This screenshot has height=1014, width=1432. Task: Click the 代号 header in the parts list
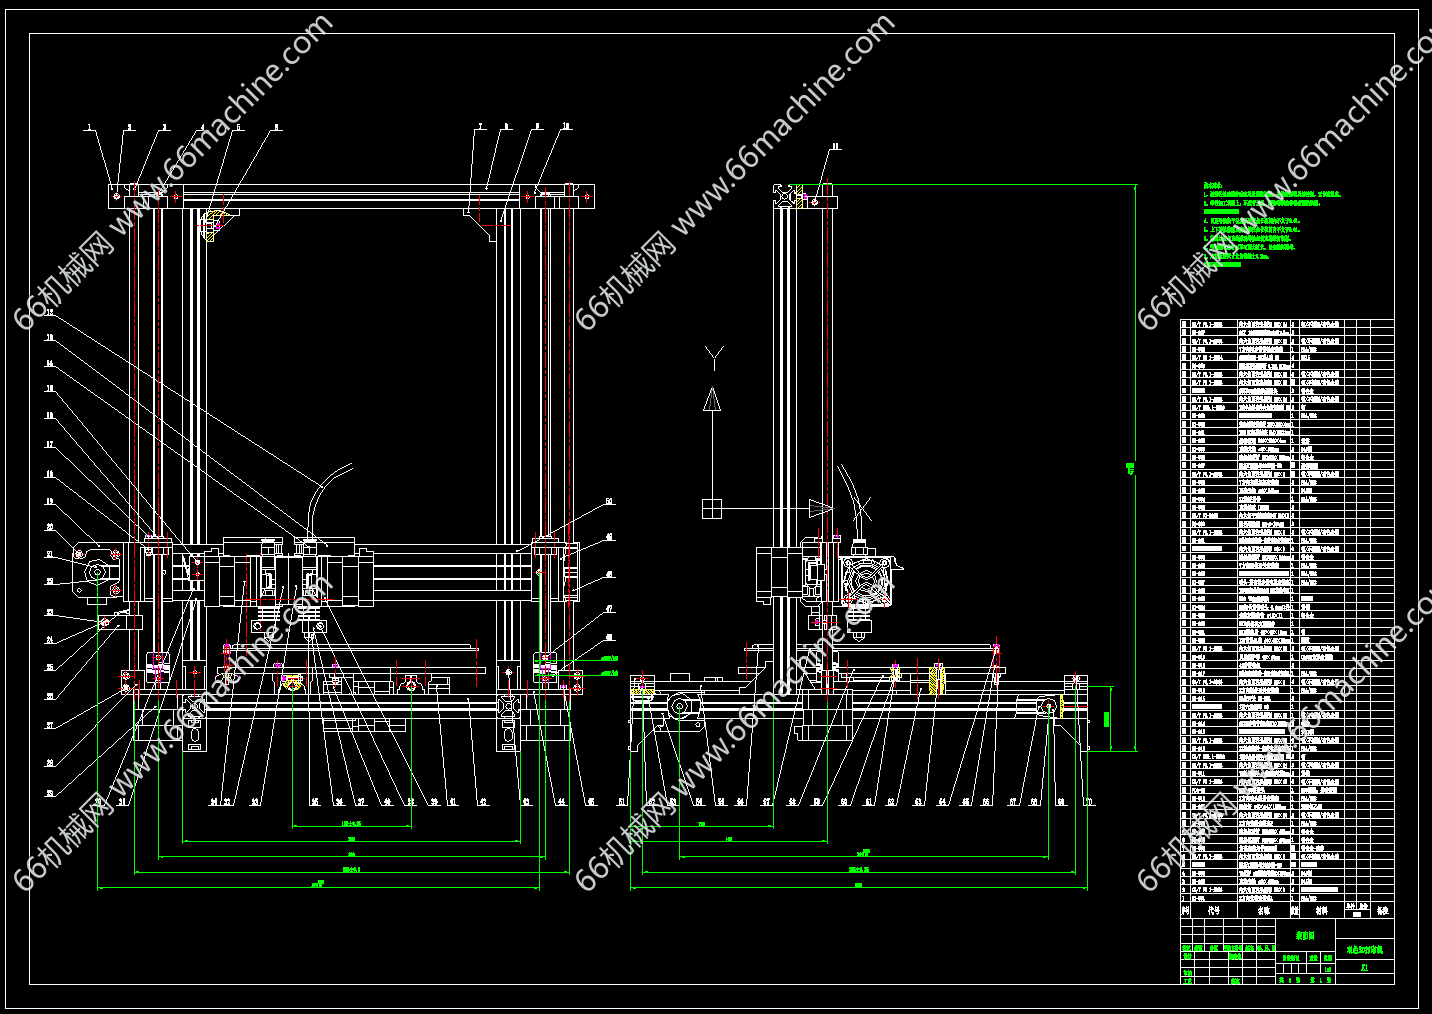[1214, 911]
